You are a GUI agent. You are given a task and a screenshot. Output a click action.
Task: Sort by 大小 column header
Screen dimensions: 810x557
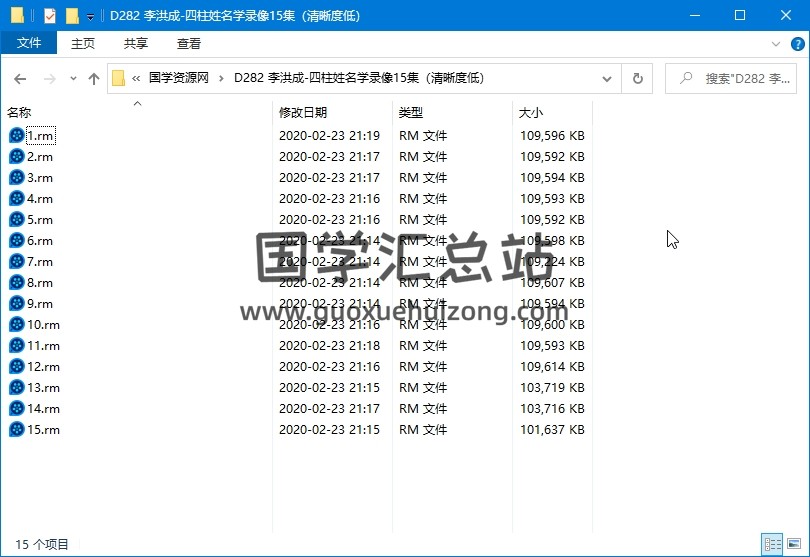(531, 112)
